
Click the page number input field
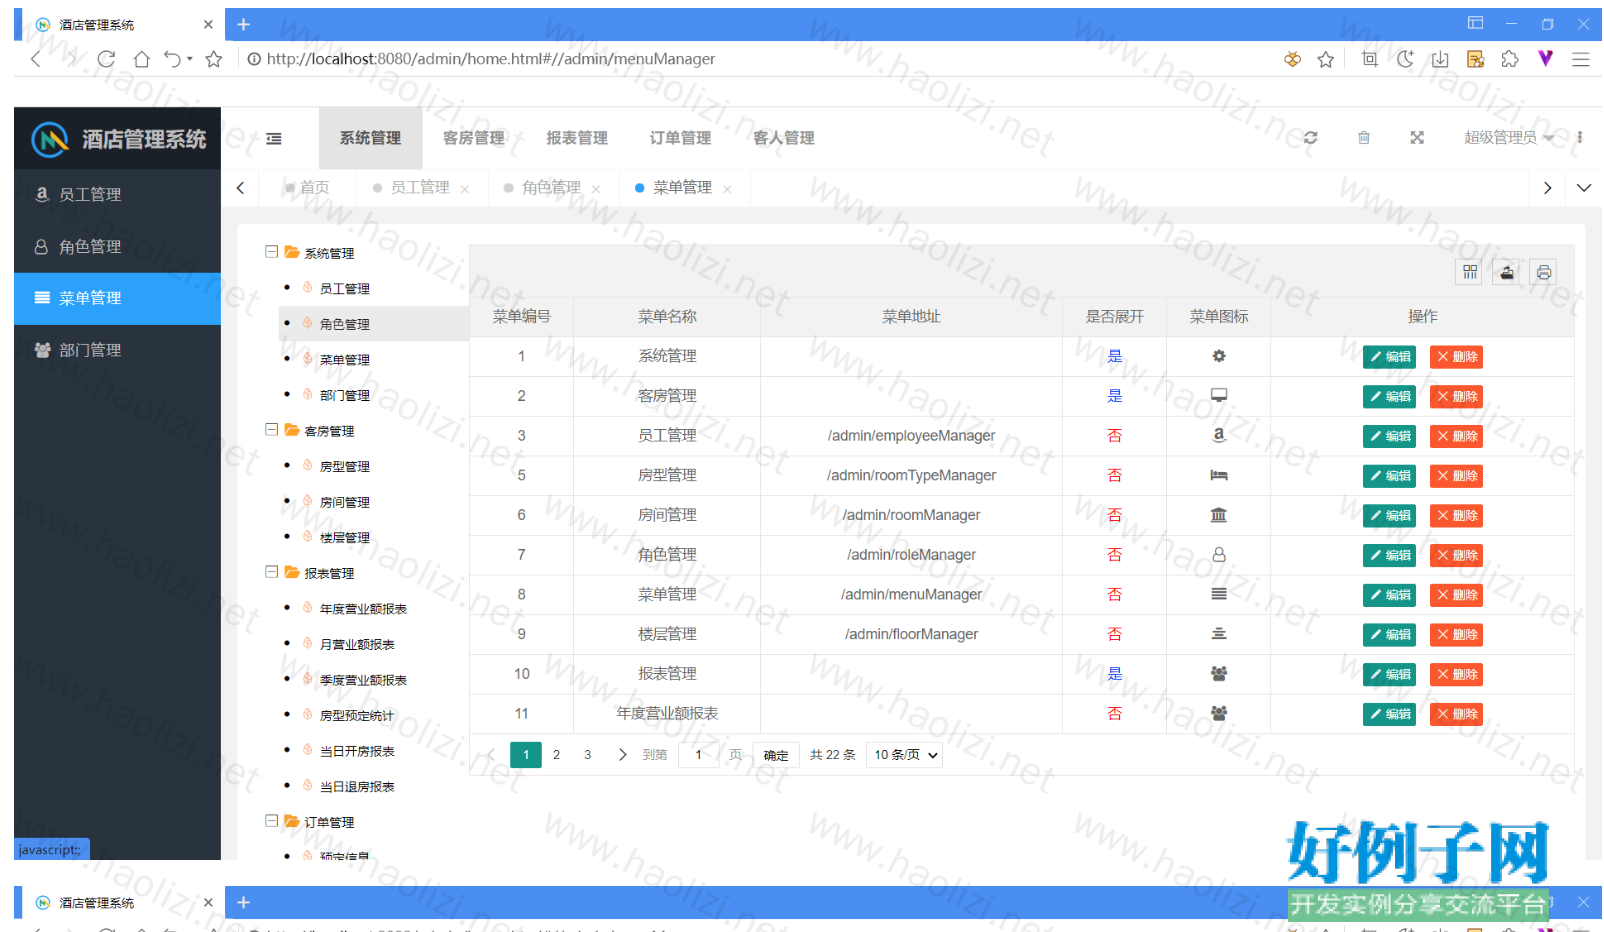click(x=698, y=755)
